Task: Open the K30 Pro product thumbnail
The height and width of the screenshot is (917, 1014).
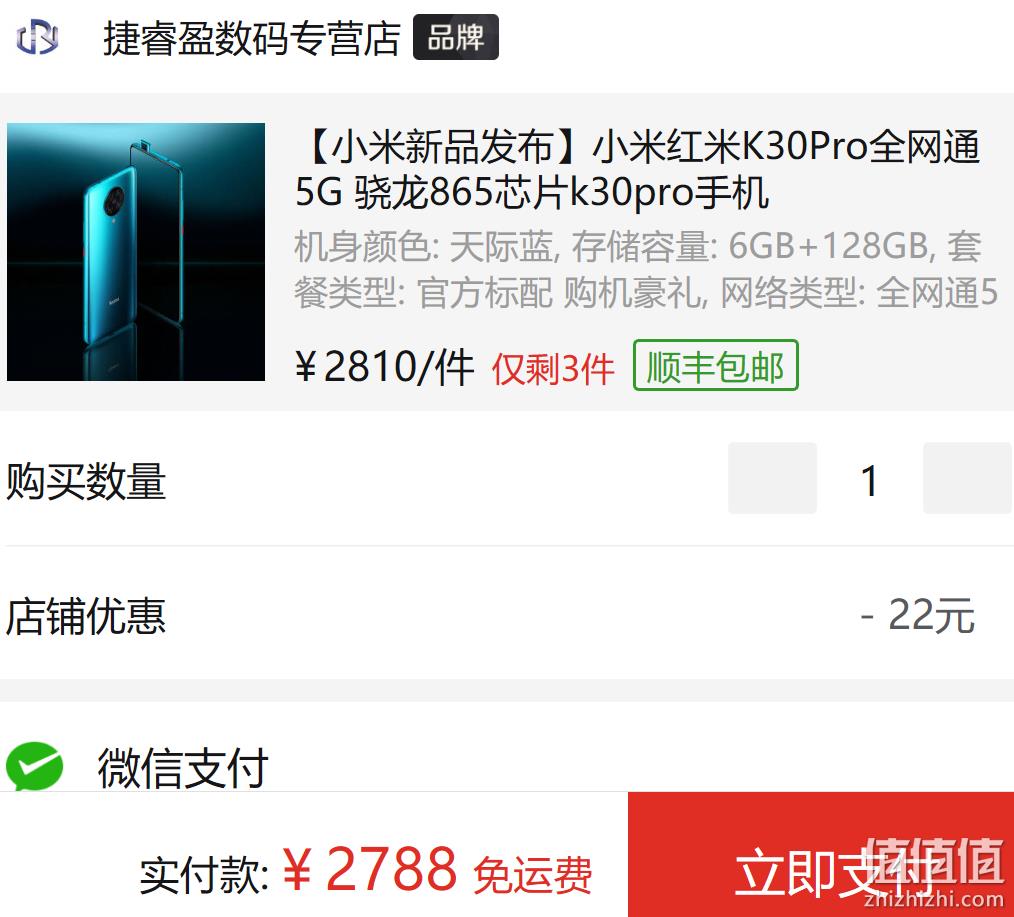Action: click(x=136, y=252)
